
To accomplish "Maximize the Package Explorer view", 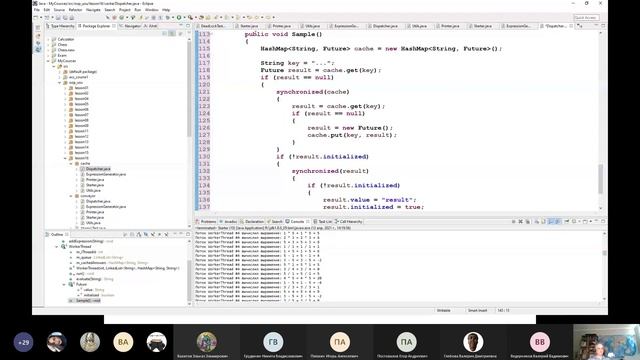I will click(188, 26).
